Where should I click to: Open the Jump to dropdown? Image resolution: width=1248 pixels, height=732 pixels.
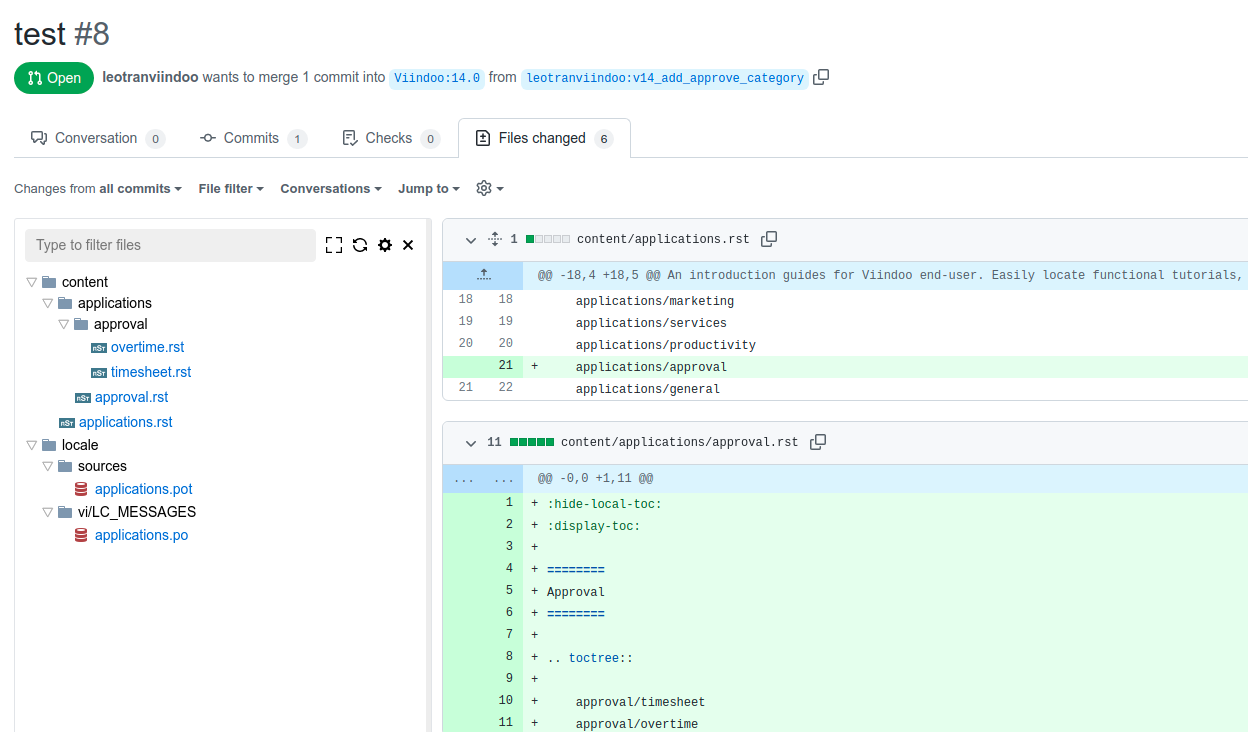click(x=428, y=188)
